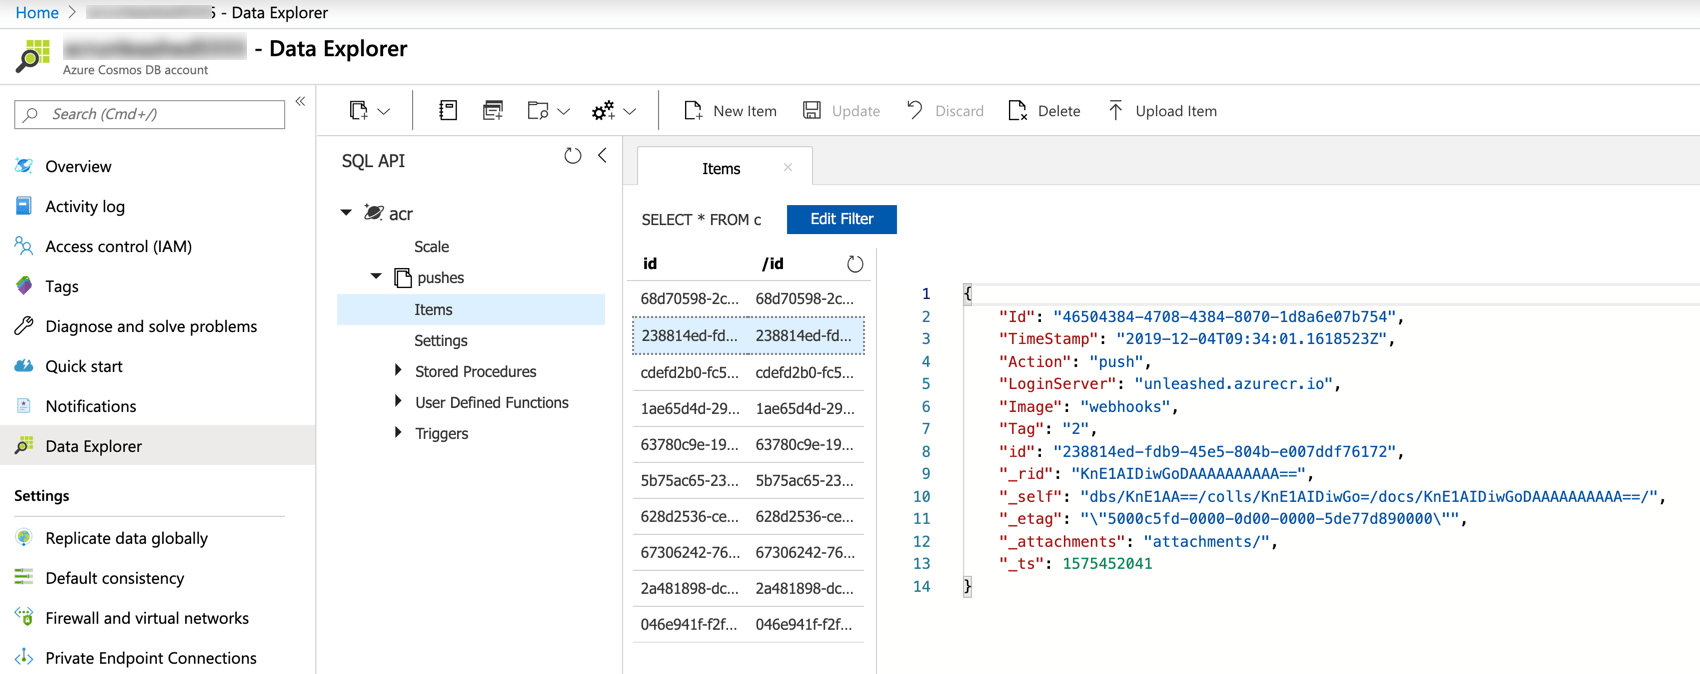
Task: Select Data Explorer in the sidebar
Action: [157, 446]
